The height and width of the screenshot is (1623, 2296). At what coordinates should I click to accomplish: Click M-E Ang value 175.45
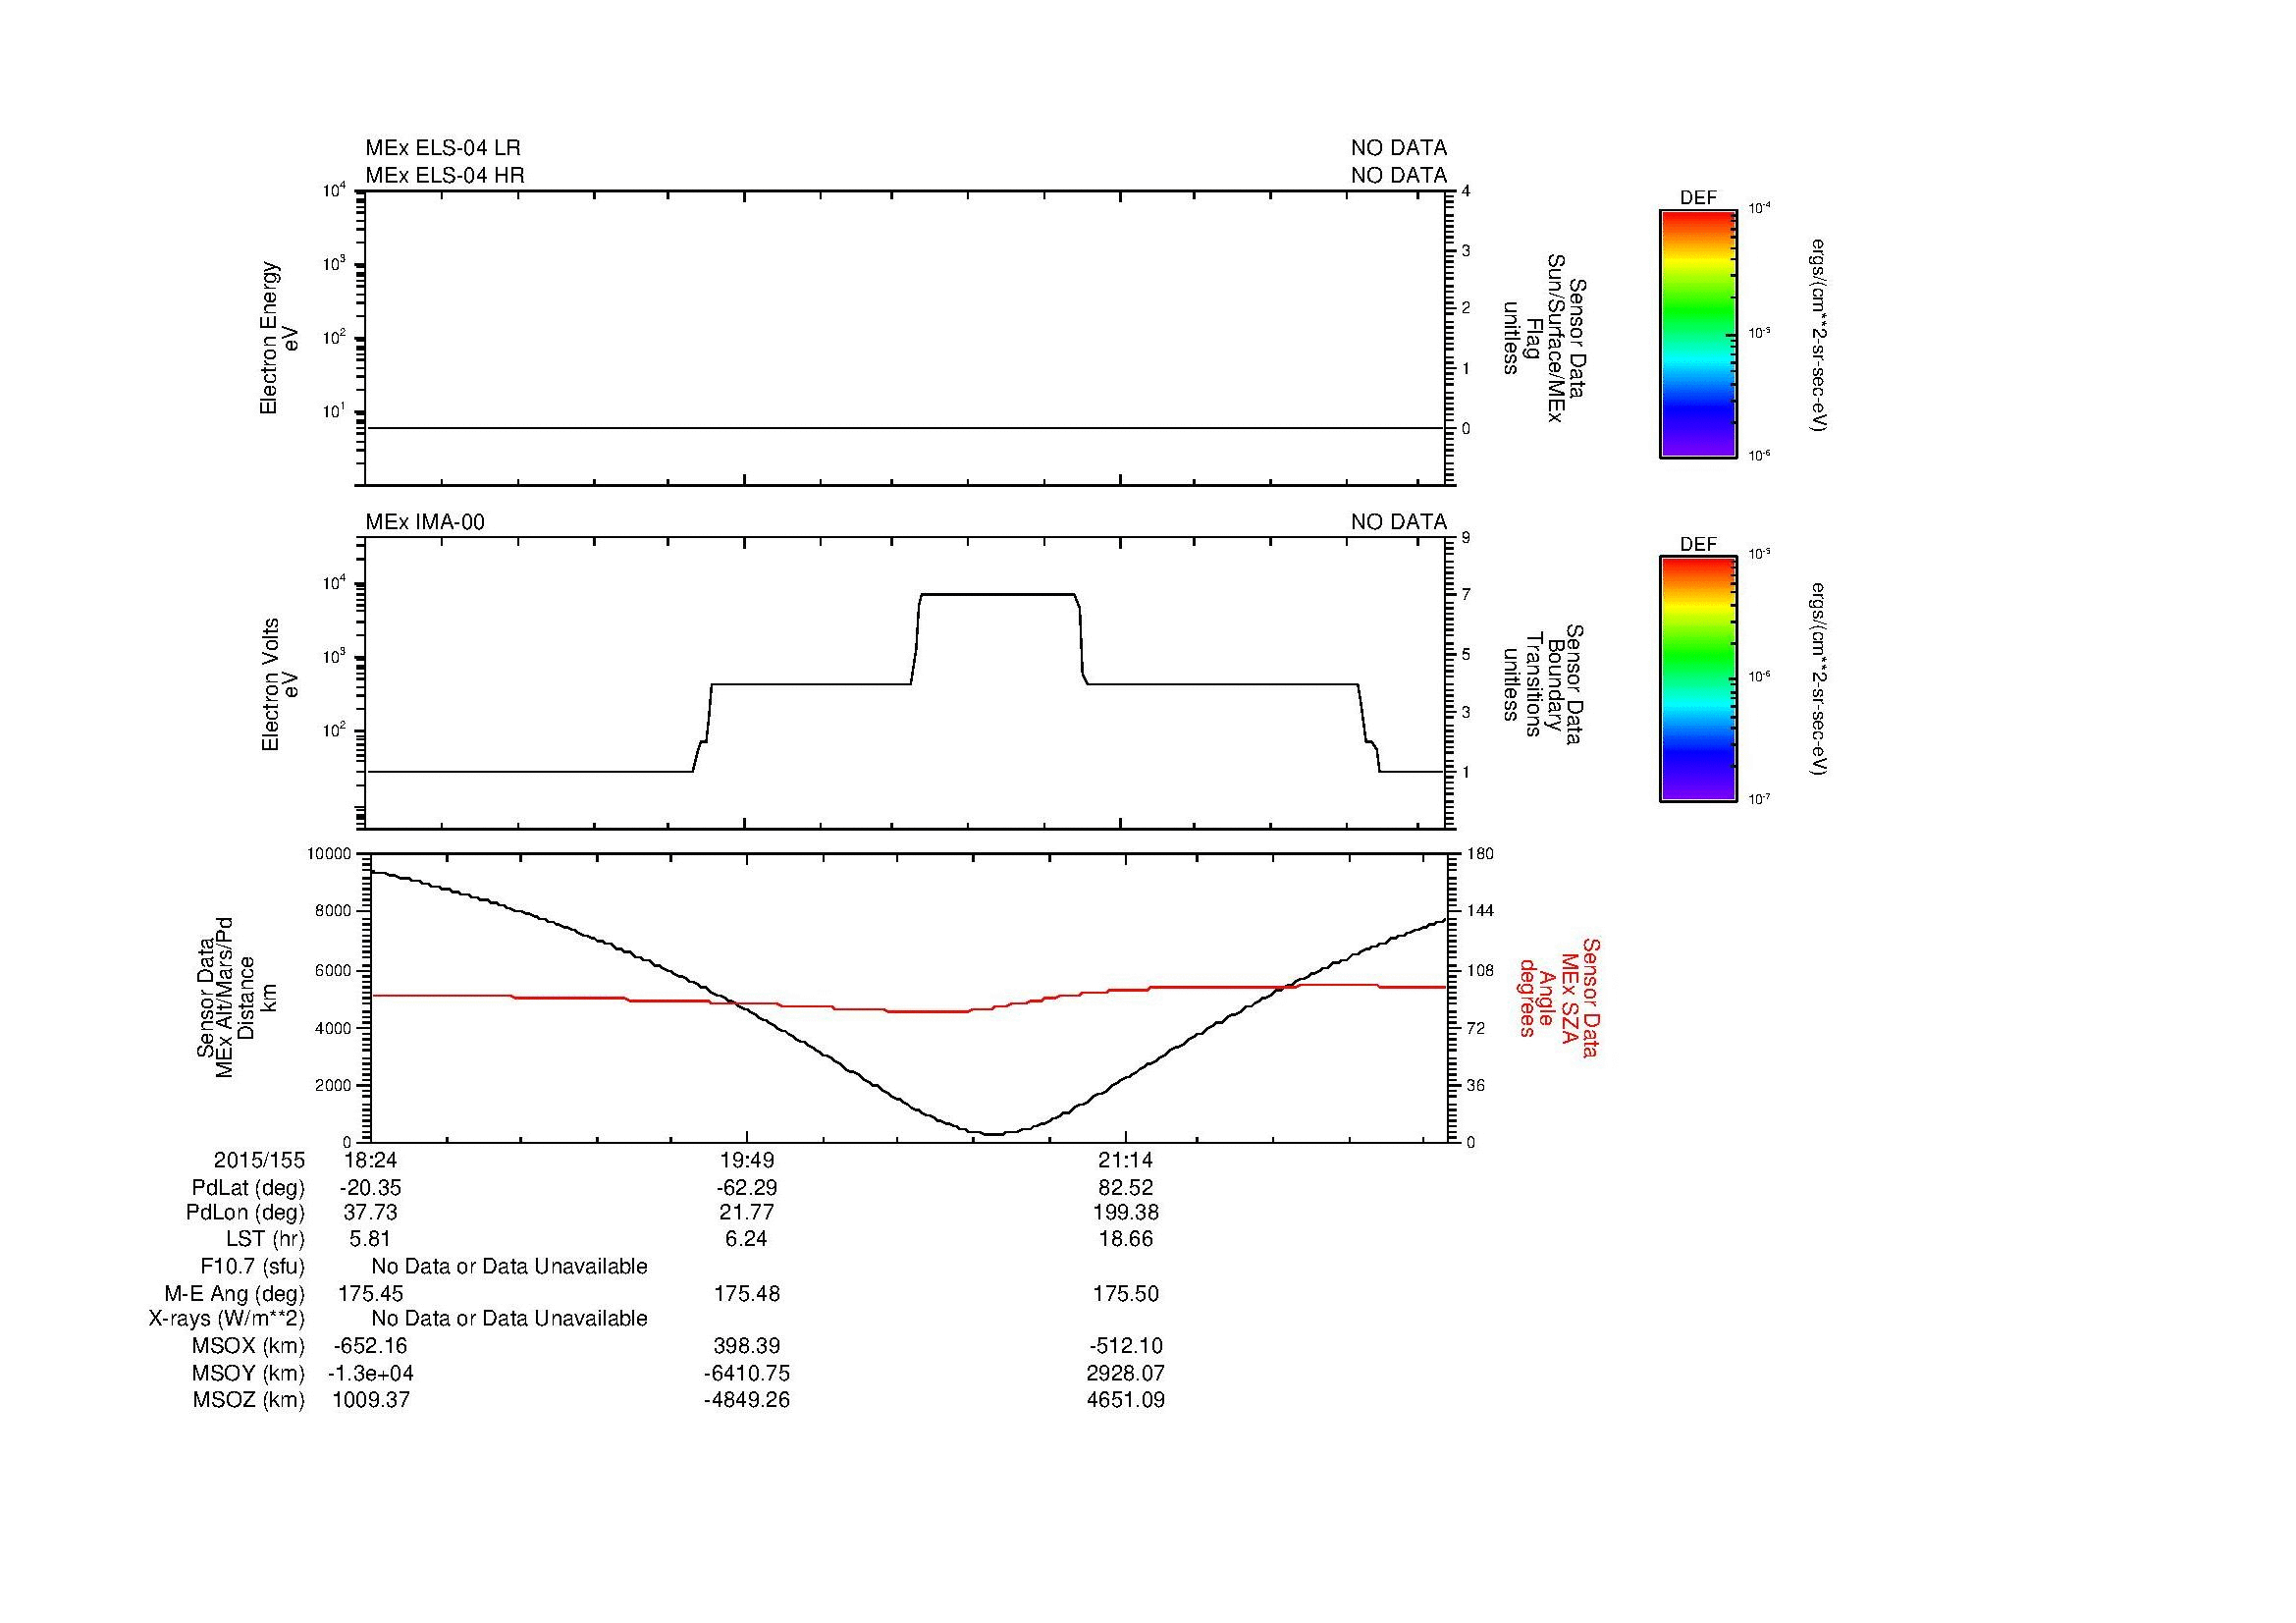coord(370,1293)
